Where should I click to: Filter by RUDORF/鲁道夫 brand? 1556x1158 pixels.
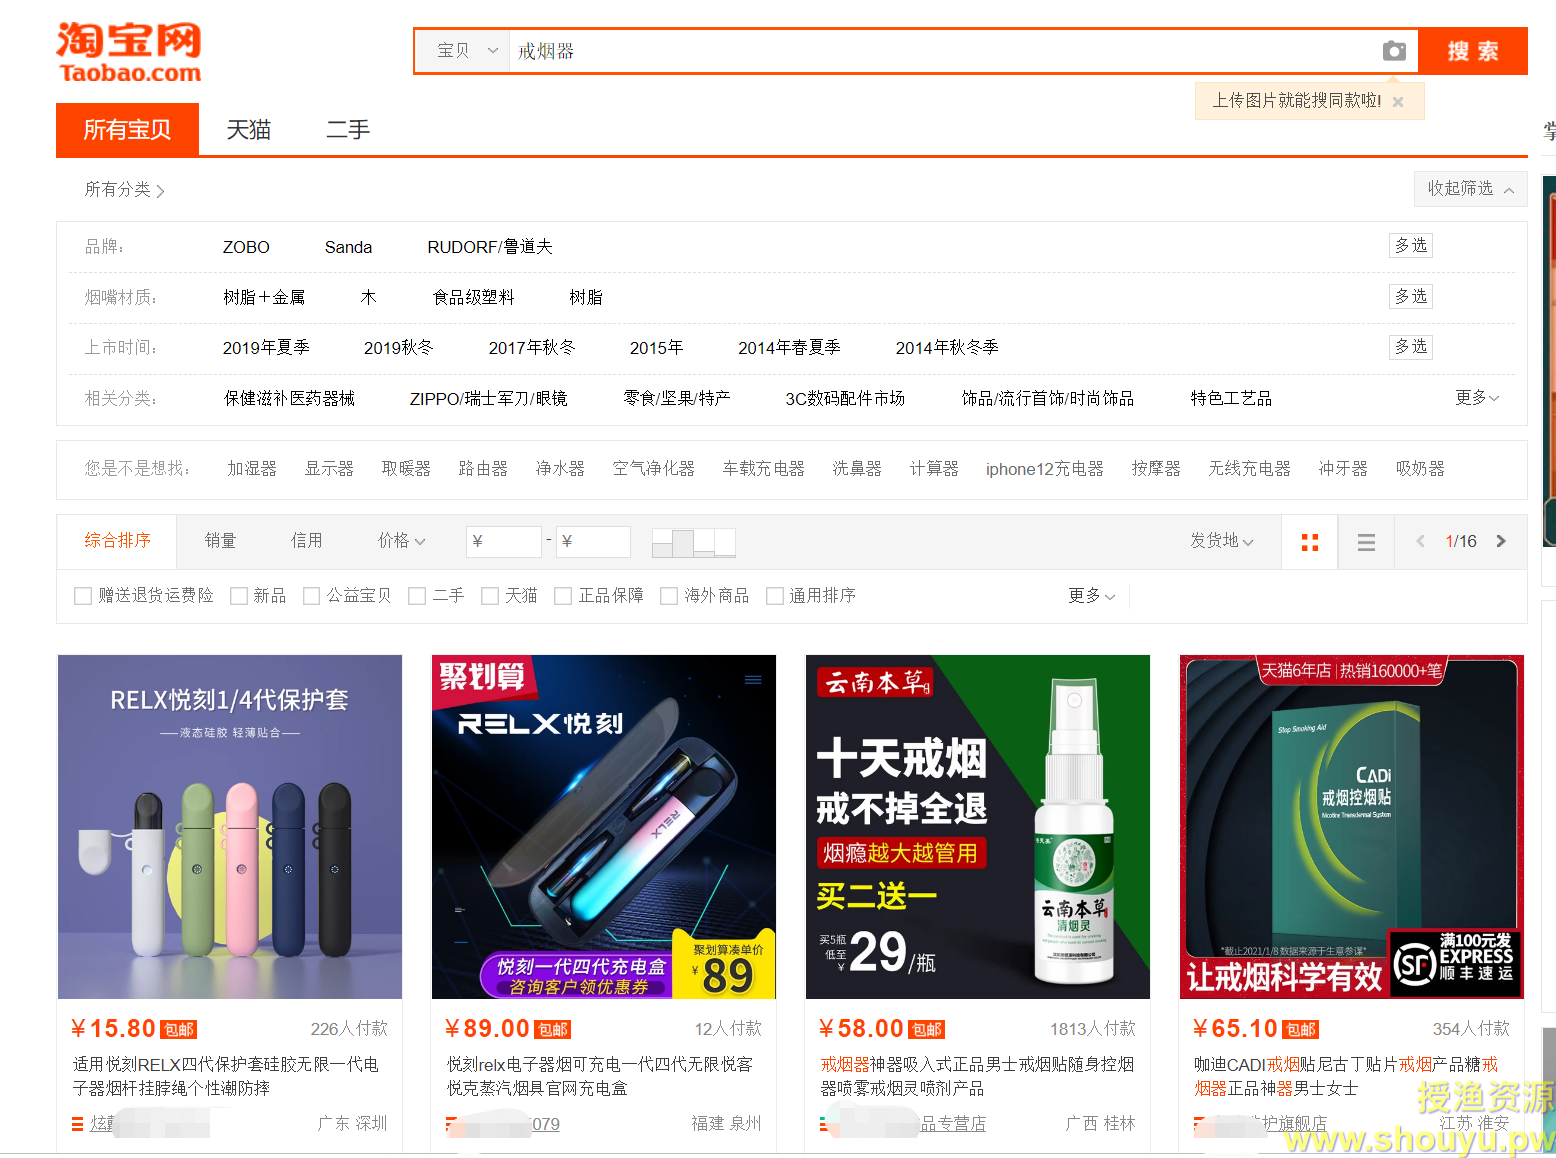coord(490,247)
